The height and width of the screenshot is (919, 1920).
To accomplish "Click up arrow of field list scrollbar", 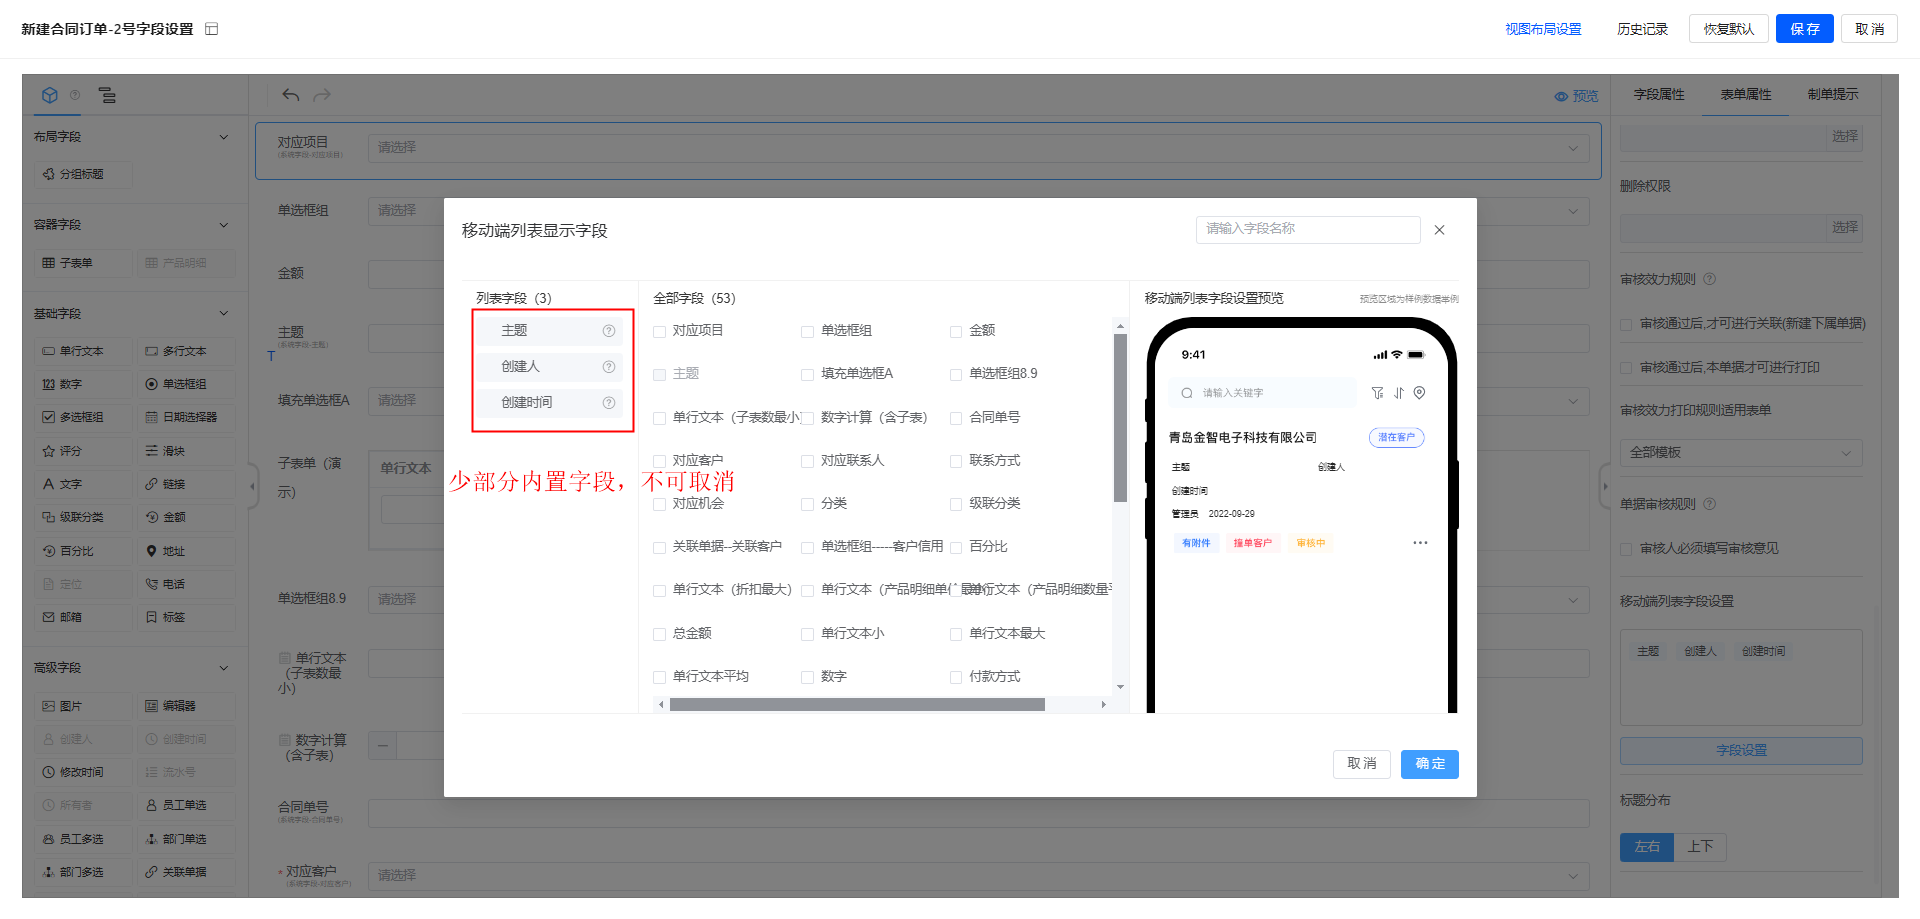I will click(1120, 326).
